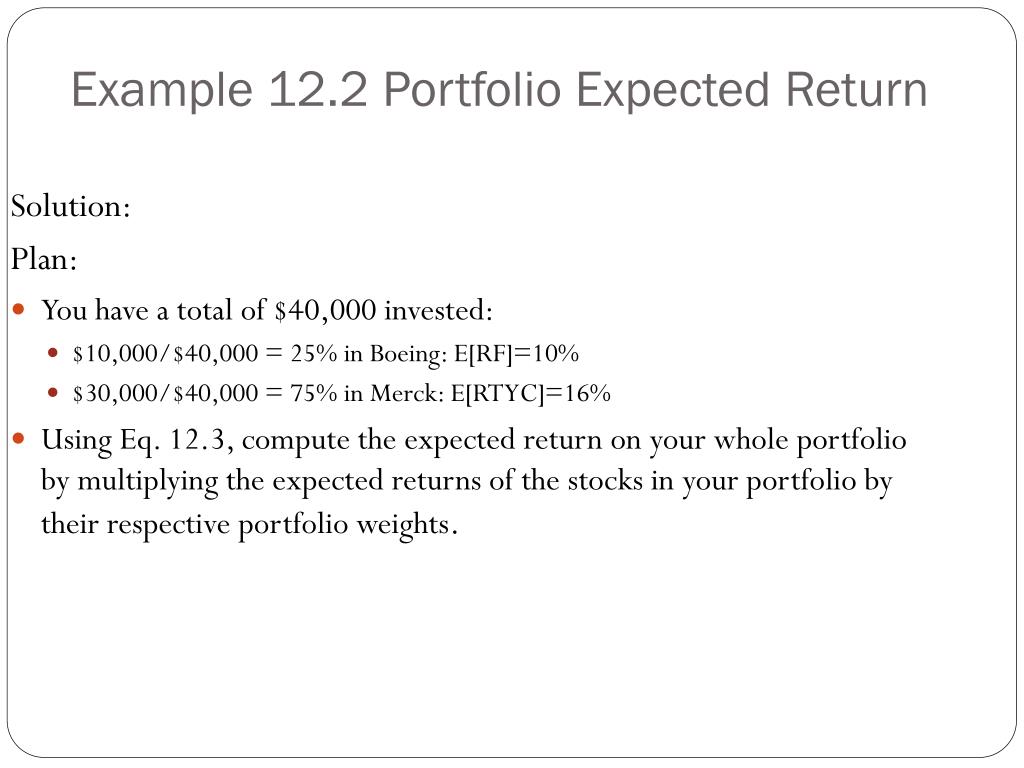
Task: Click the "E[RTYC]=16%" expression
Action: [531, 394]
